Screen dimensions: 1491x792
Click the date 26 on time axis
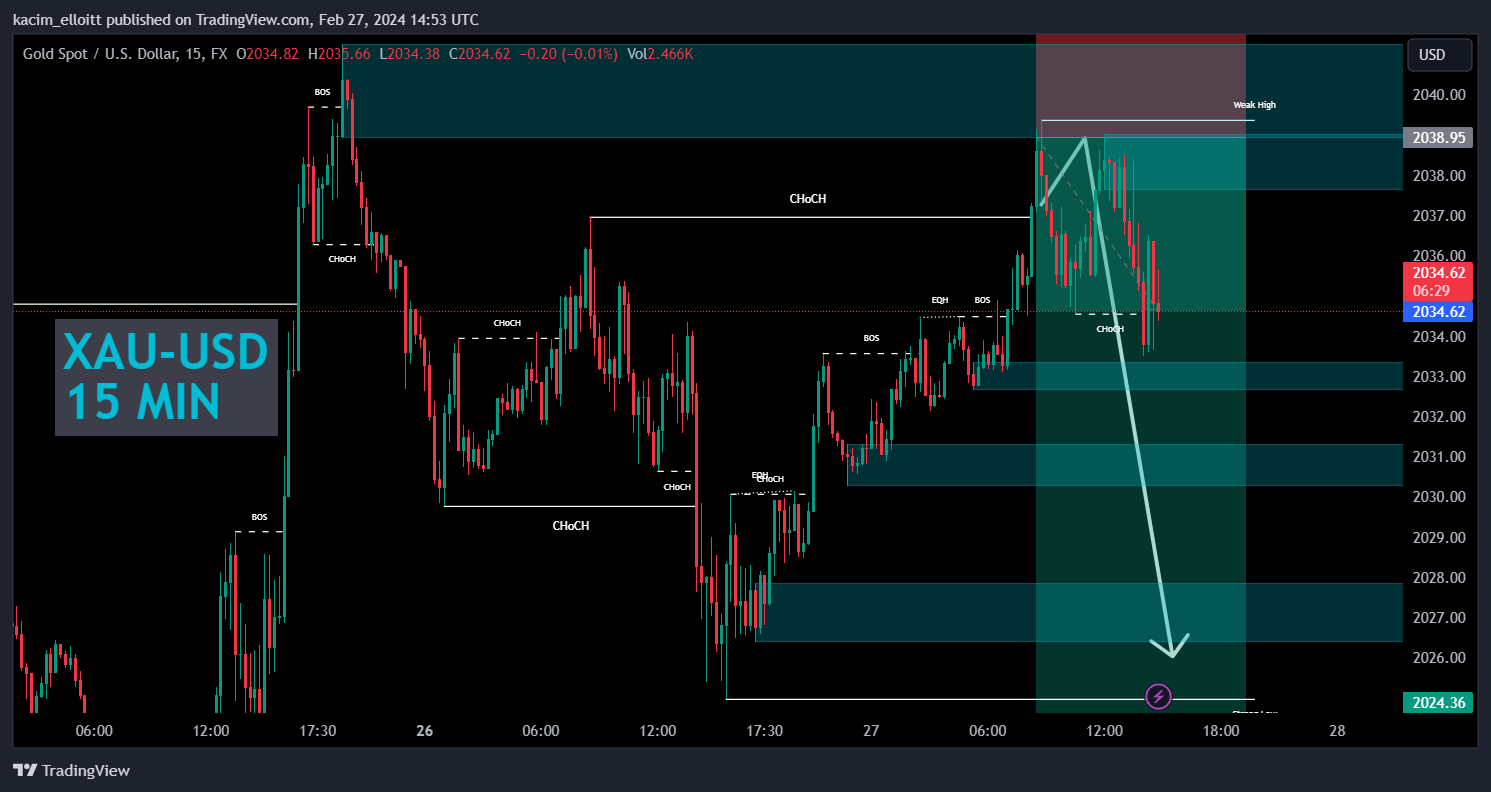425,731
